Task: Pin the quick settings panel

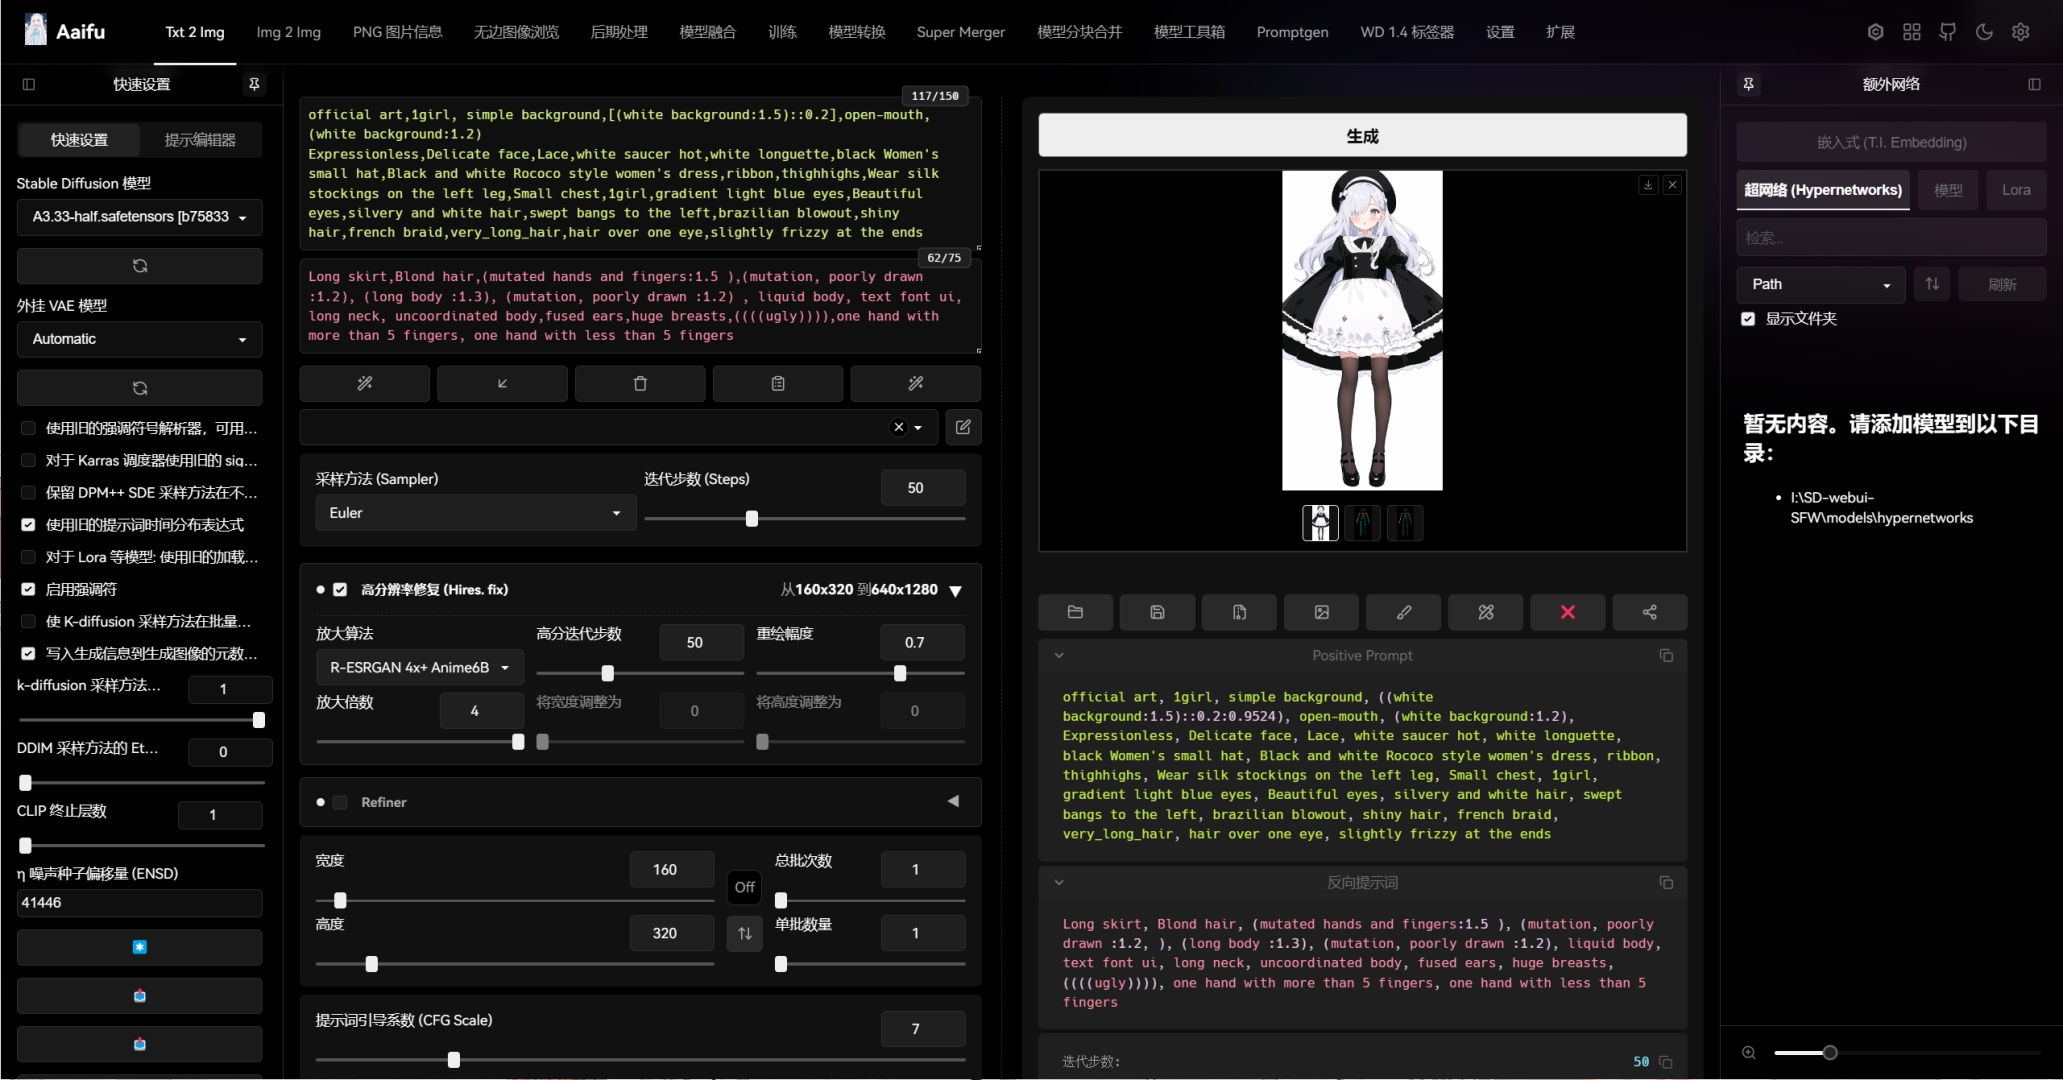Action: point(254,84)
